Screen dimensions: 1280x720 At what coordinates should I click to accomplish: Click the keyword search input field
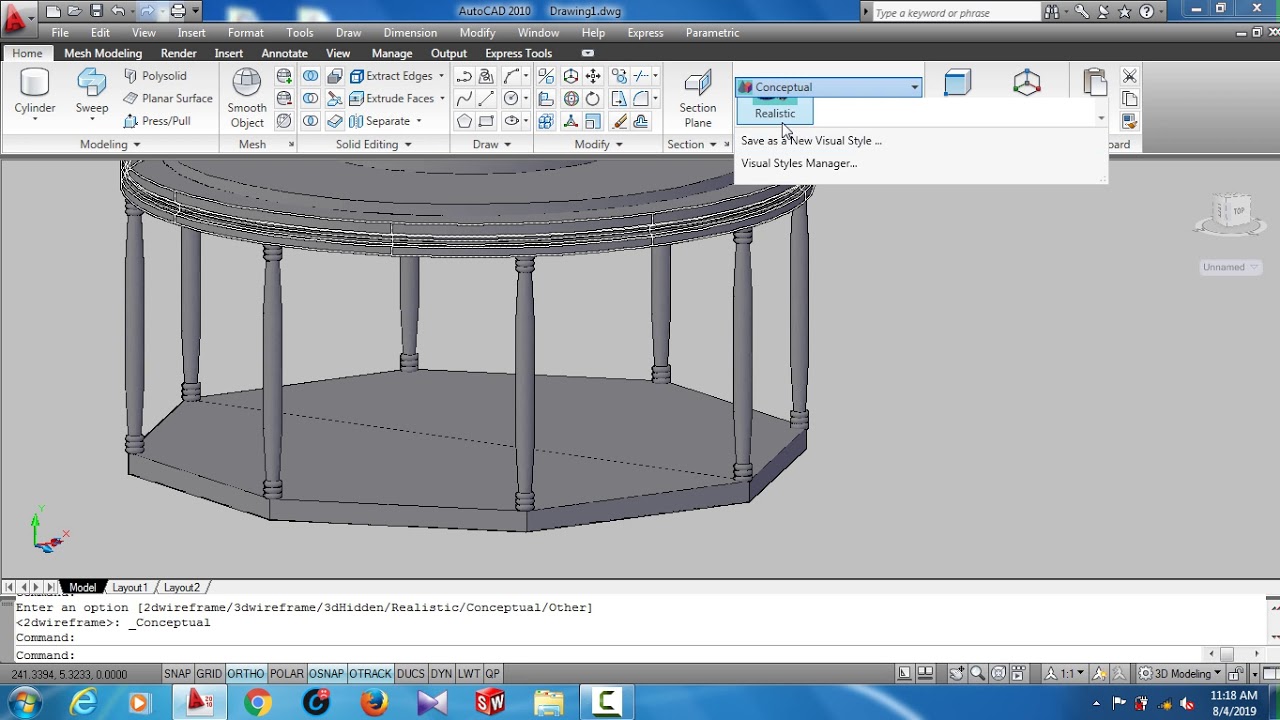955,12
